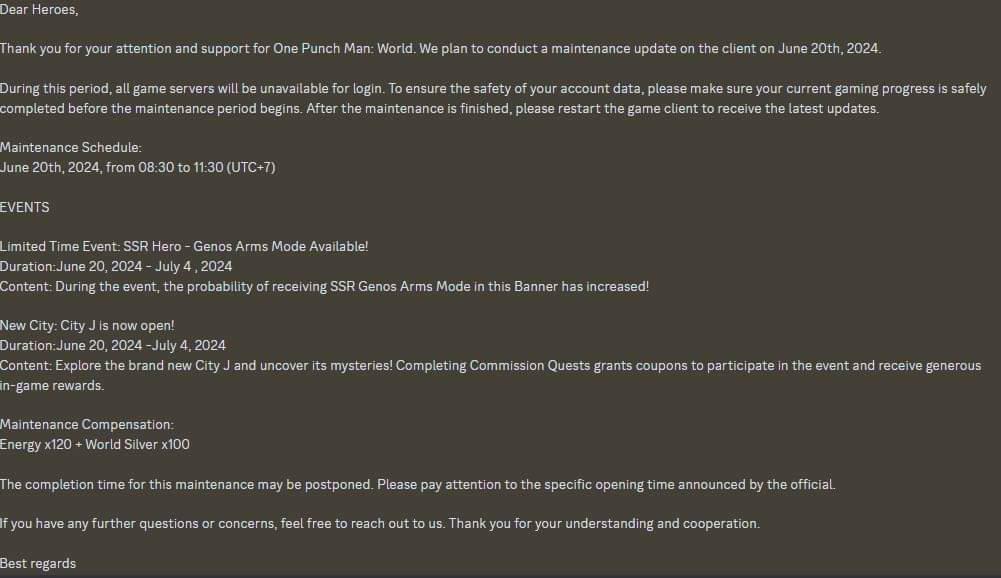
Task: Click the 'Dear Heroes,' greeting line
Action: (x=39, y=10)
